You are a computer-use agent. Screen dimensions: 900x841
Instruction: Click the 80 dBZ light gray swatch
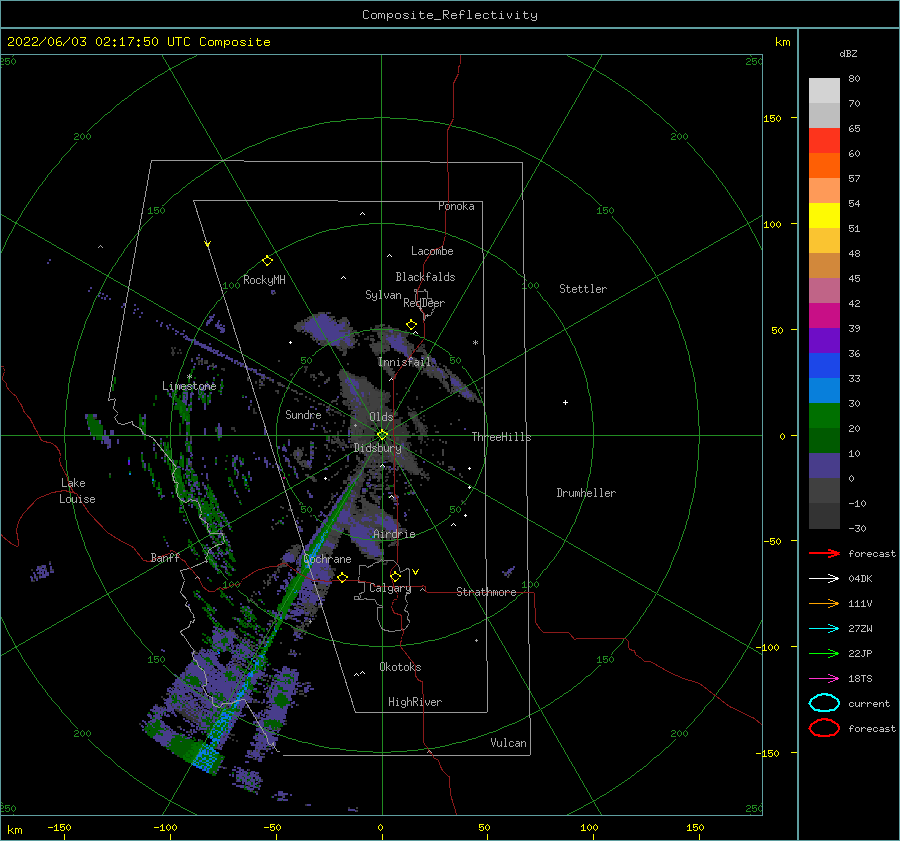pyautogui.click(x=824, y=90)
